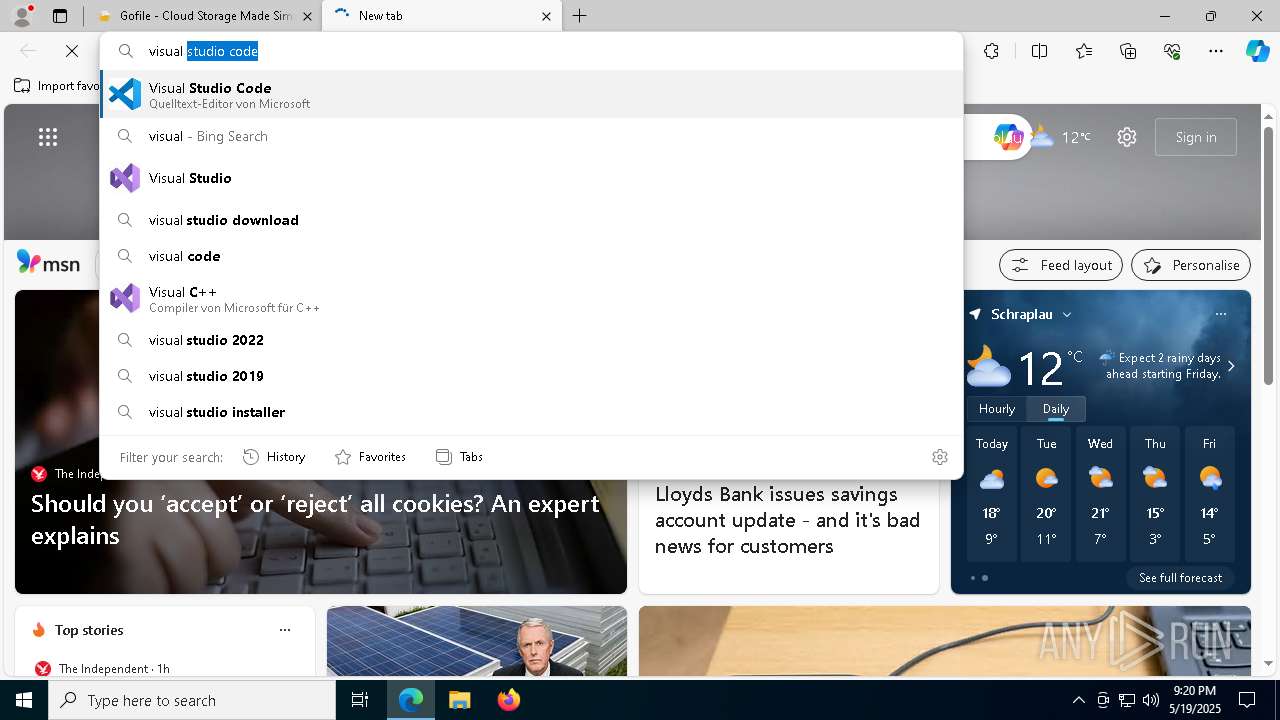Click the page vertical scrollbar thumb
This screenshot has height=720, width=1280.
[1268, 256]
